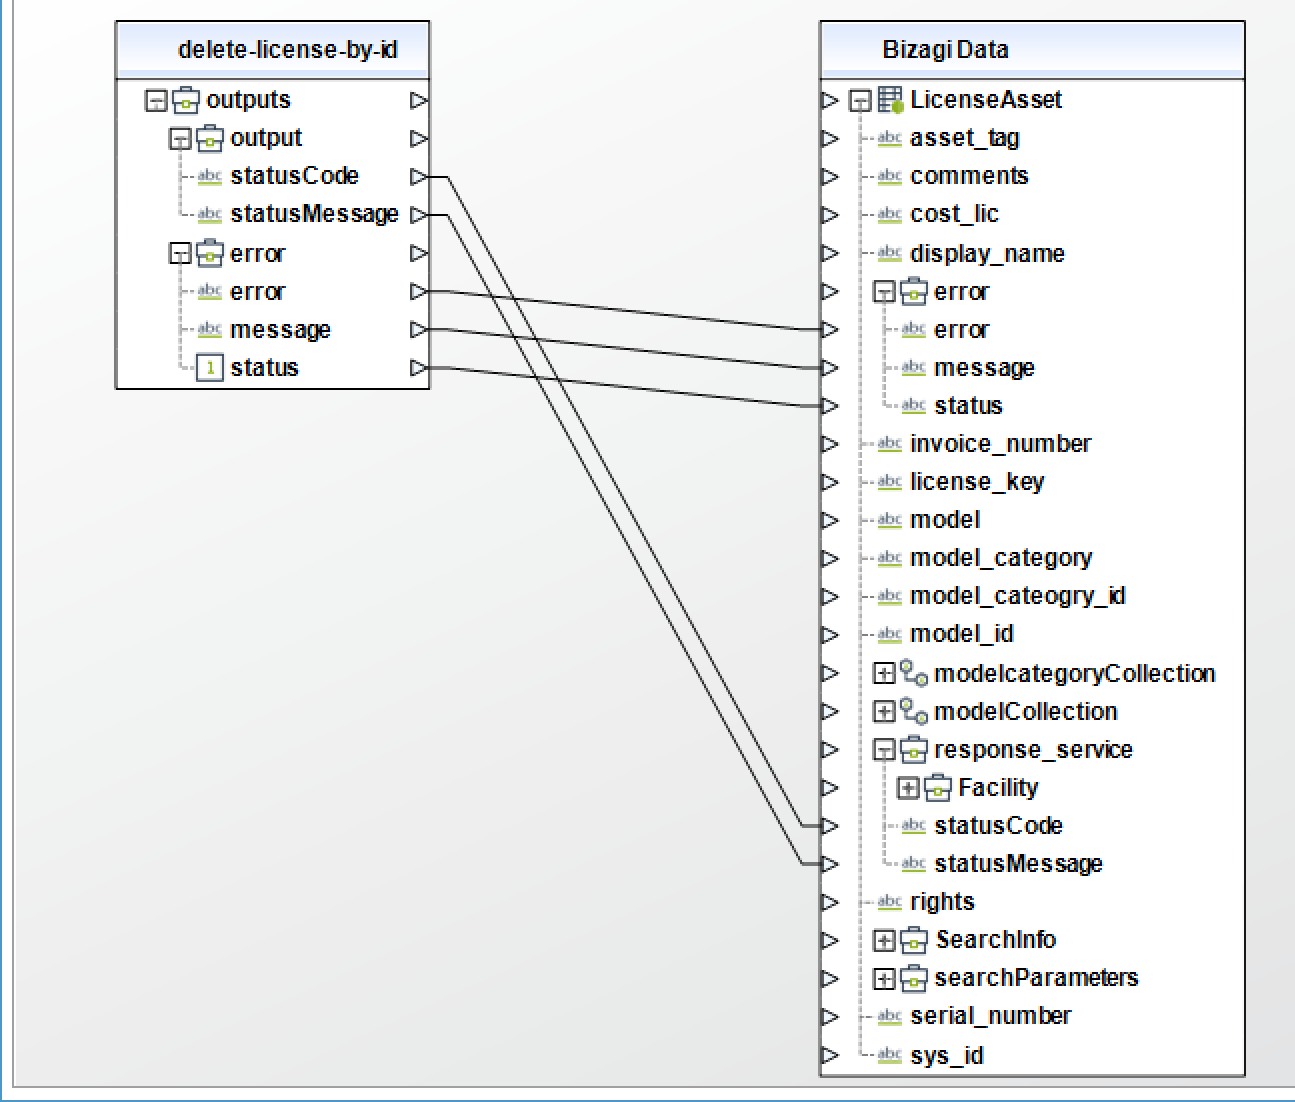Viewport: 1295px width, 1102px height.
Task: Click input connector arrow of serial_number
Action: (x=830, y=1017)
